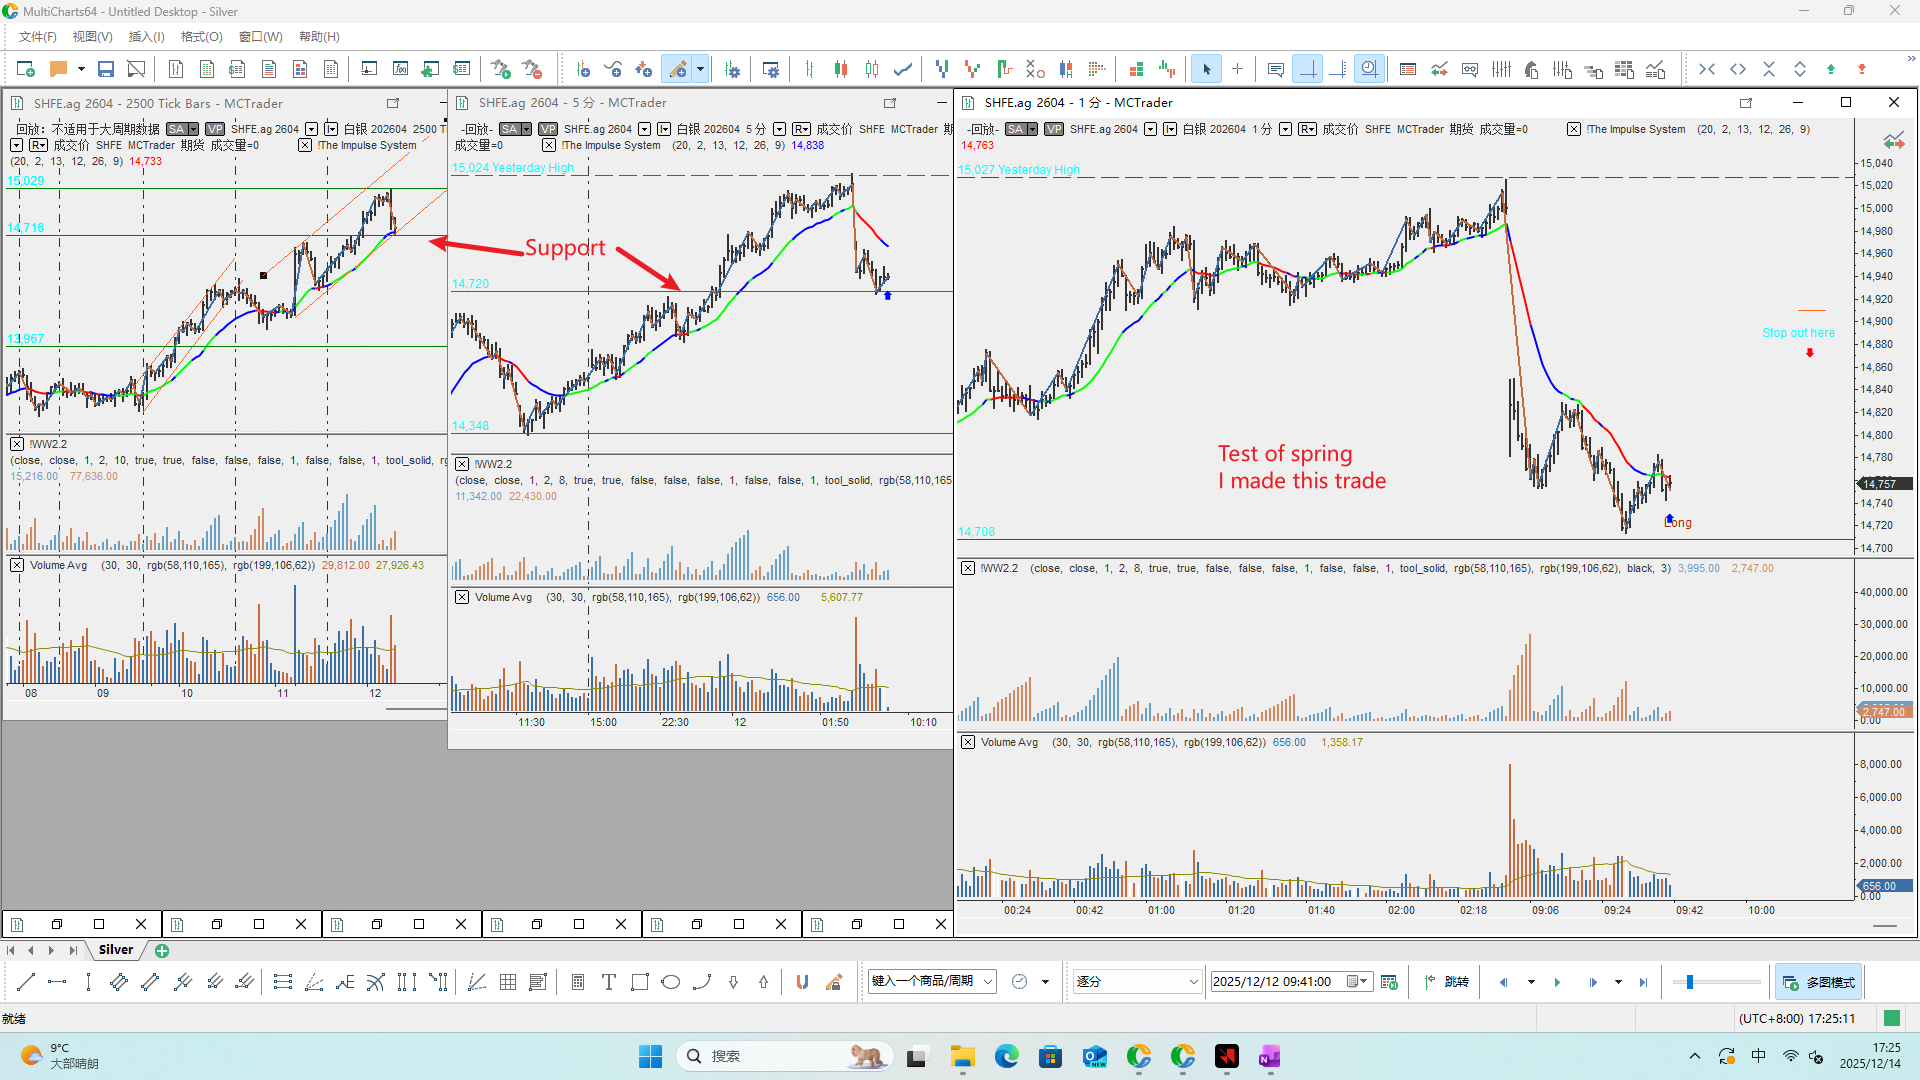The image size is (1920, 1080).
Task: Open the function (fx) study icon
Action: click(x=400, y=69)
